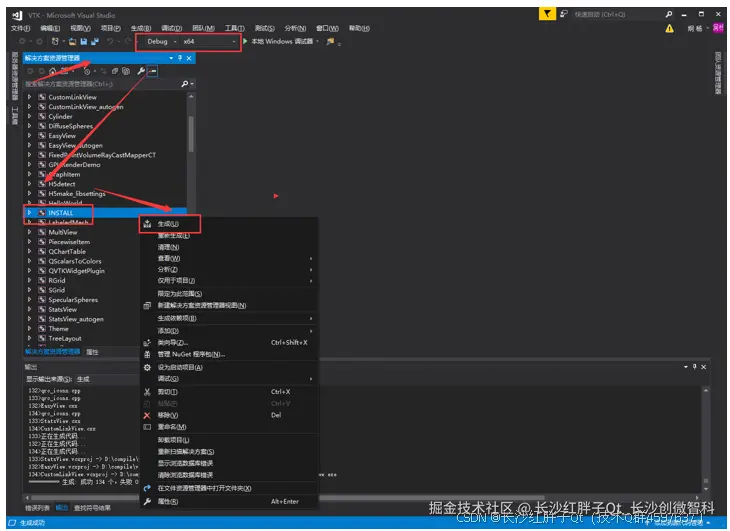This screenshot has width=730, height=531.
Task: Click the Rename icon in context menu
Action: tap(147, 427)
